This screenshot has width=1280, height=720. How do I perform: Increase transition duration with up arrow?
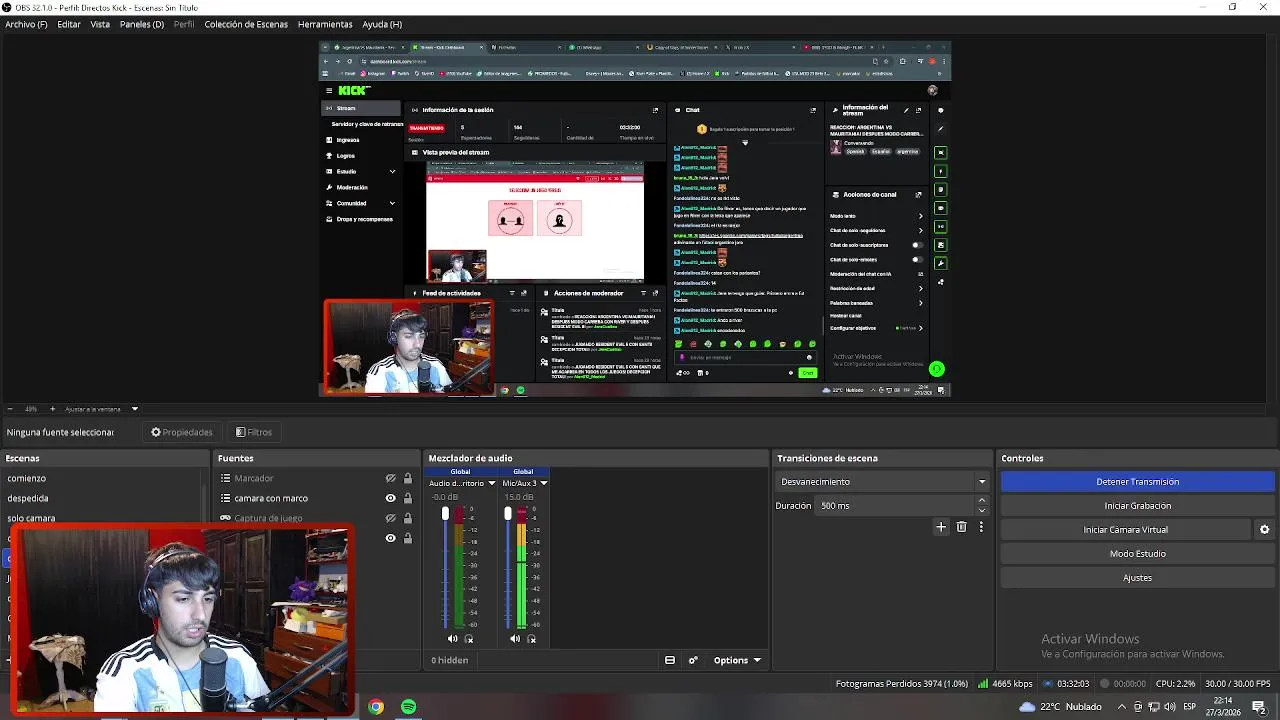981,501
